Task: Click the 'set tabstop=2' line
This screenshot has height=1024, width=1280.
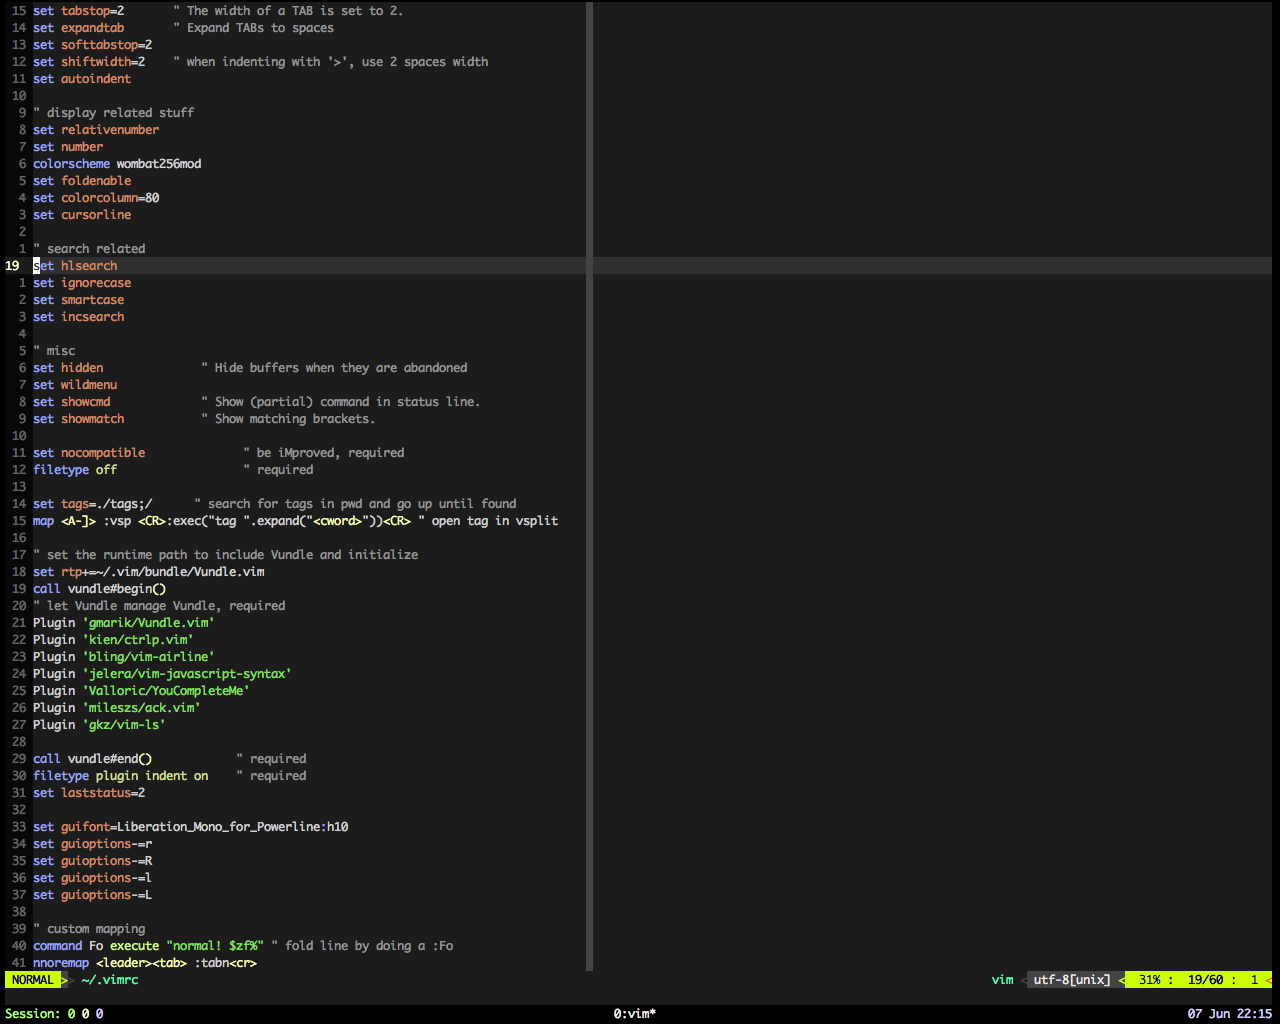Action: coord(79,11)
